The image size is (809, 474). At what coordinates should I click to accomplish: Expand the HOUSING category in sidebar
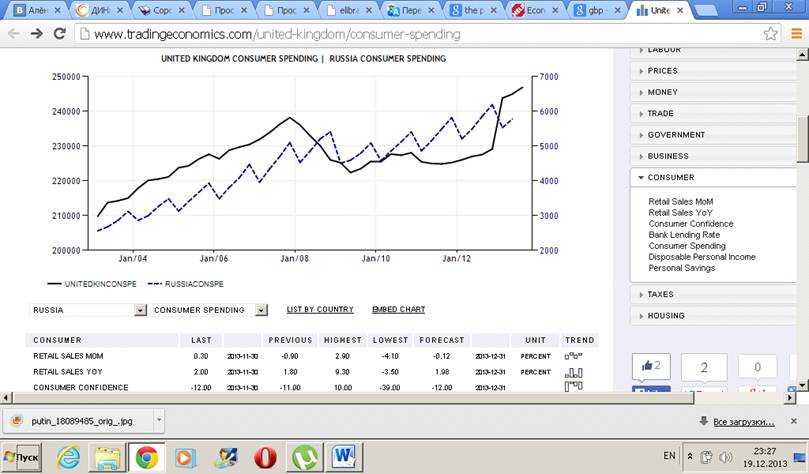tap(665, 316)
